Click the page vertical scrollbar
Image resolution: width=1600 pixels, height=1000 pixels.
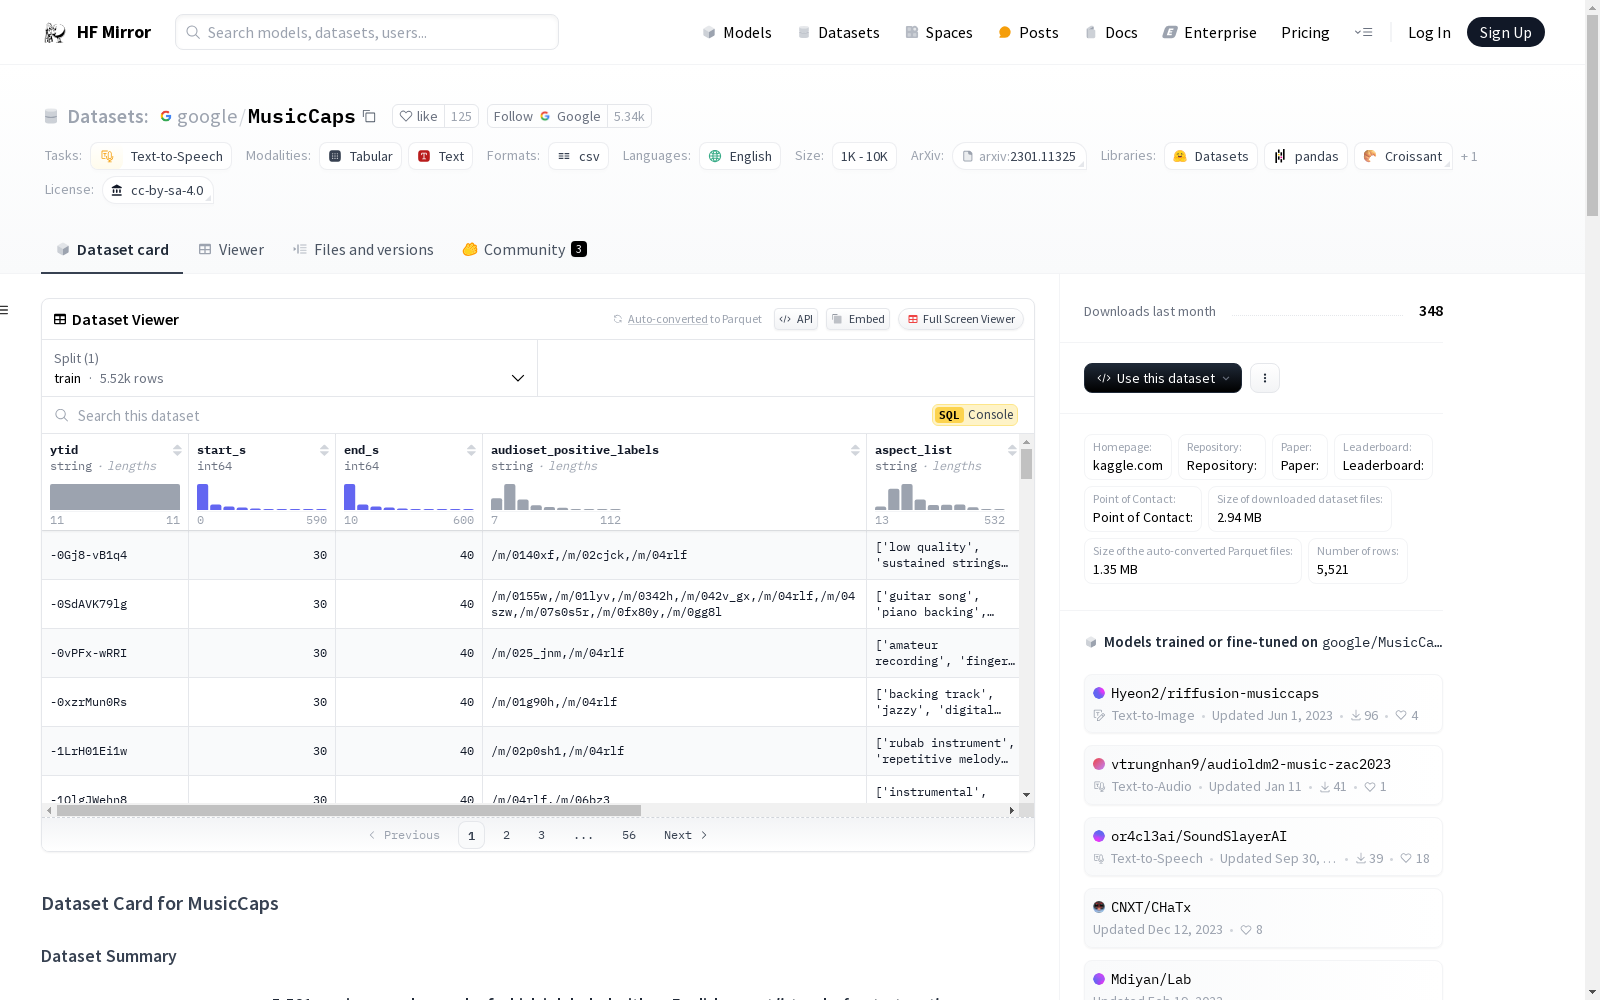(x=1592, y=115)
